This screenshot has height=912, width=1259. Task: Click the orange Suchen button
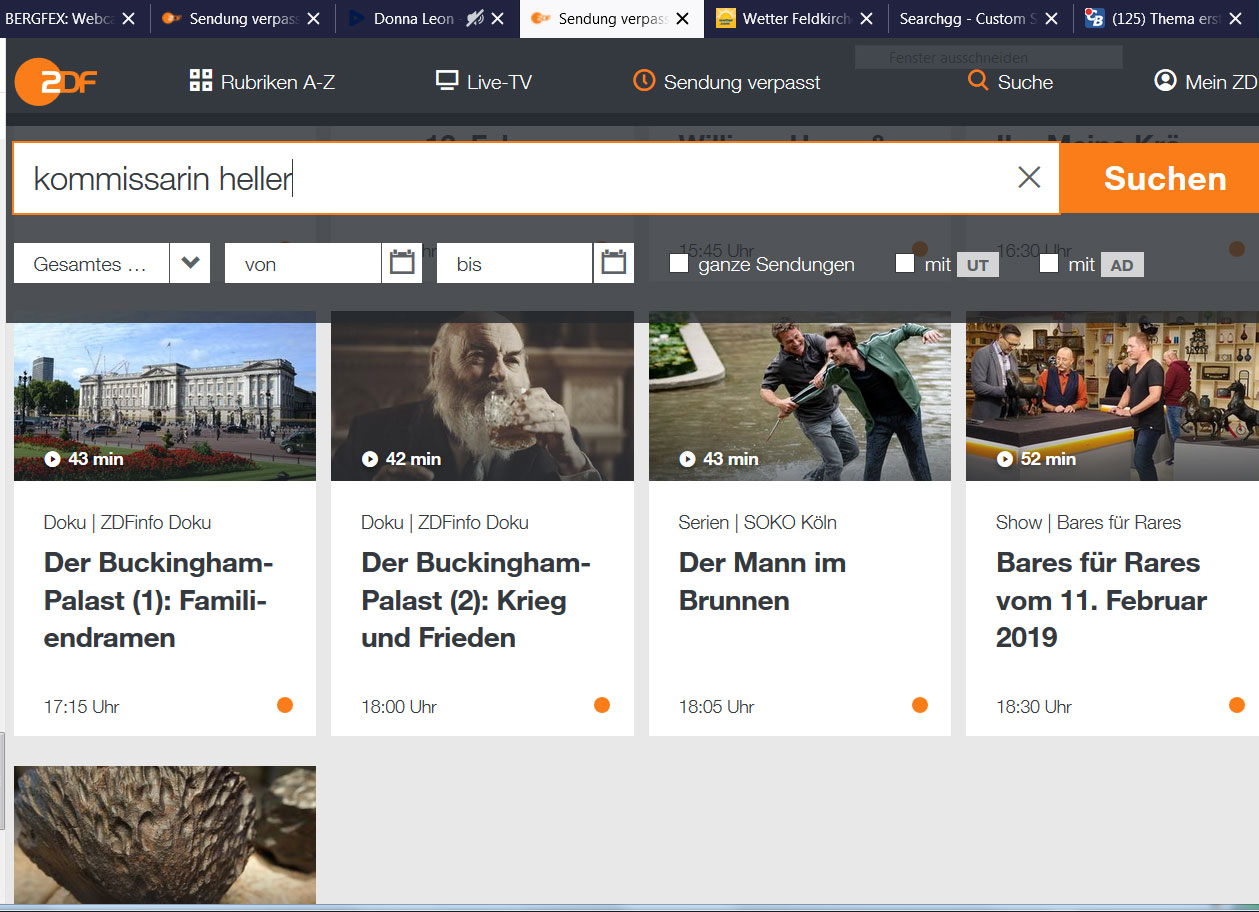pos(1160,178)
